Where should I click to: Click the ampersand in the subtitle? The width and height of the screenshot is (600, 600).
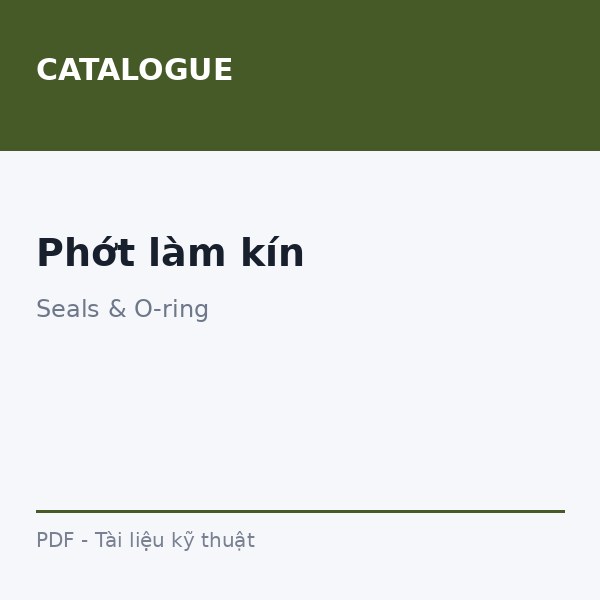pyautogui.click(x=117, y=309)
